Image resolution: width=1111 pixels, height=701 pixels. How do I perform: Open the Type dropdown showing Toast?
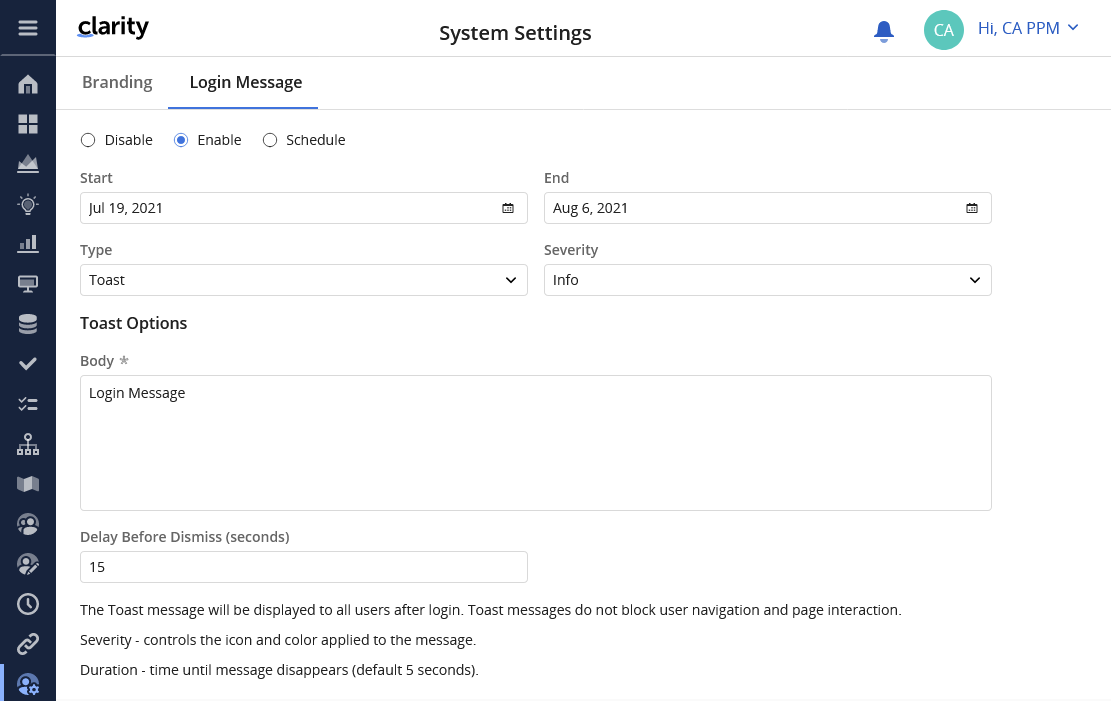[303, 280]
